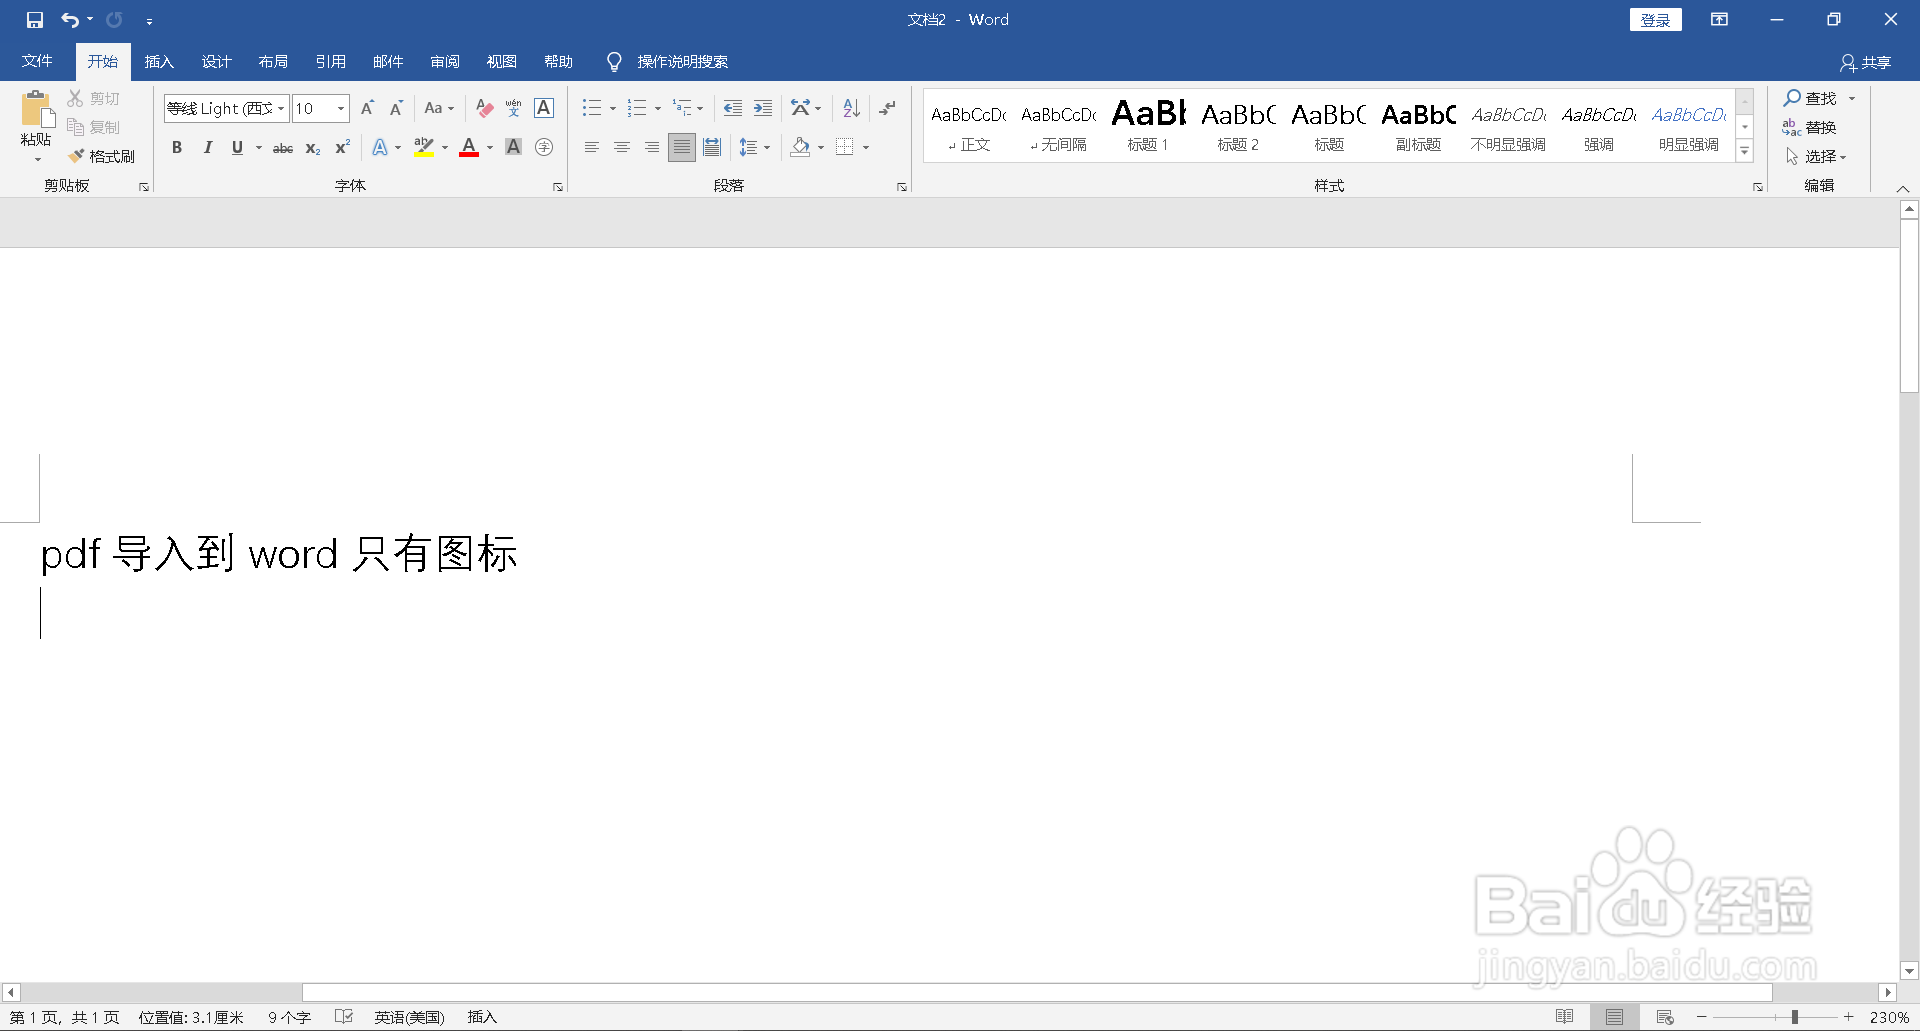
Task: Click the Cut (剪切) scissors button
Action: (x=94, y=98)
